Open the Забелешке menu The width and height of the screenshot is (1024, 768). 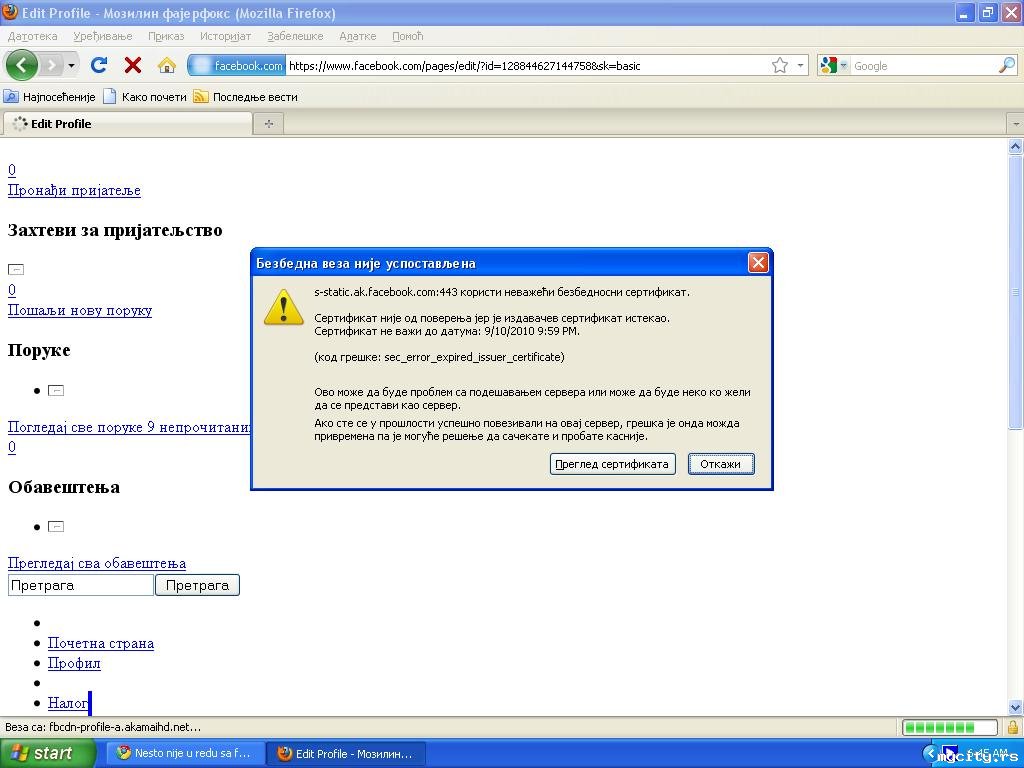click(x=295, y=36)
